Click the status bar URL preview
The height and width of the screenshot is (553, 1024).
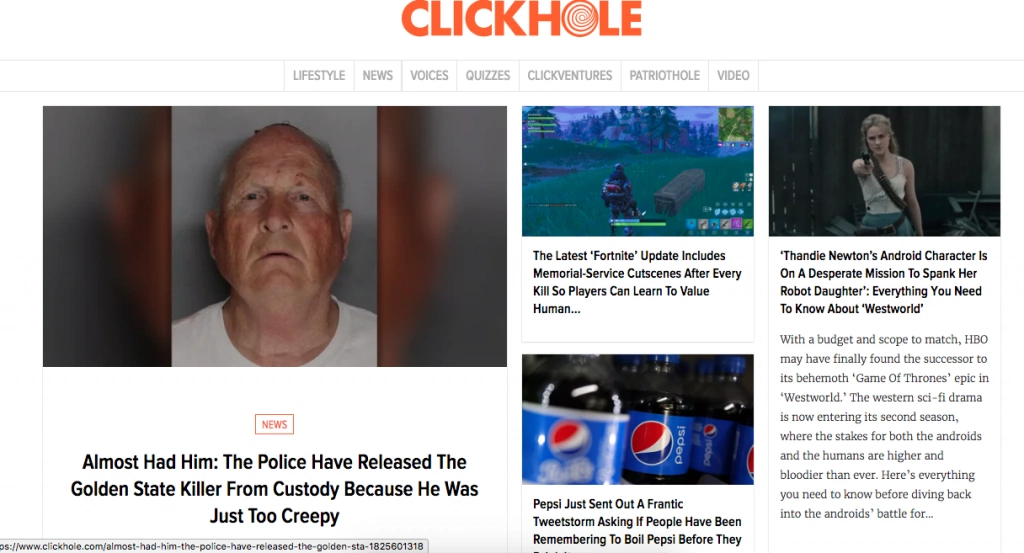(x=214, y=546)
